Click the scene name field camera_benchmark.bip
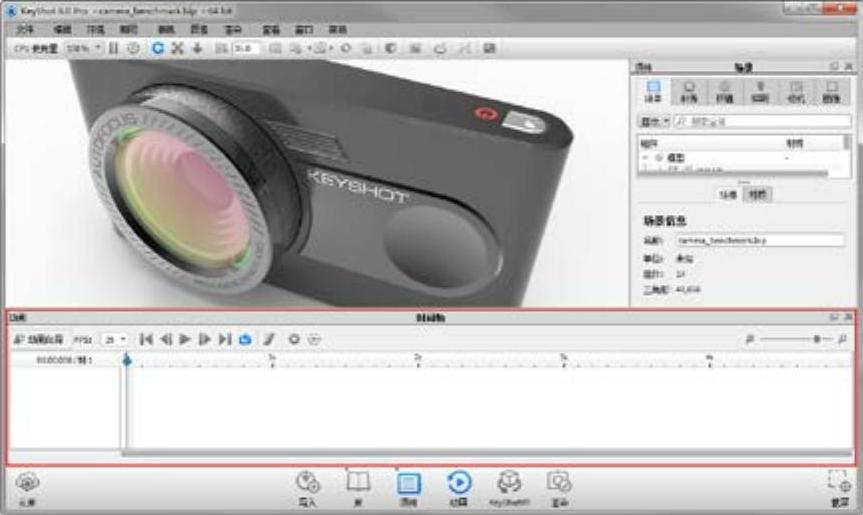 760,240
